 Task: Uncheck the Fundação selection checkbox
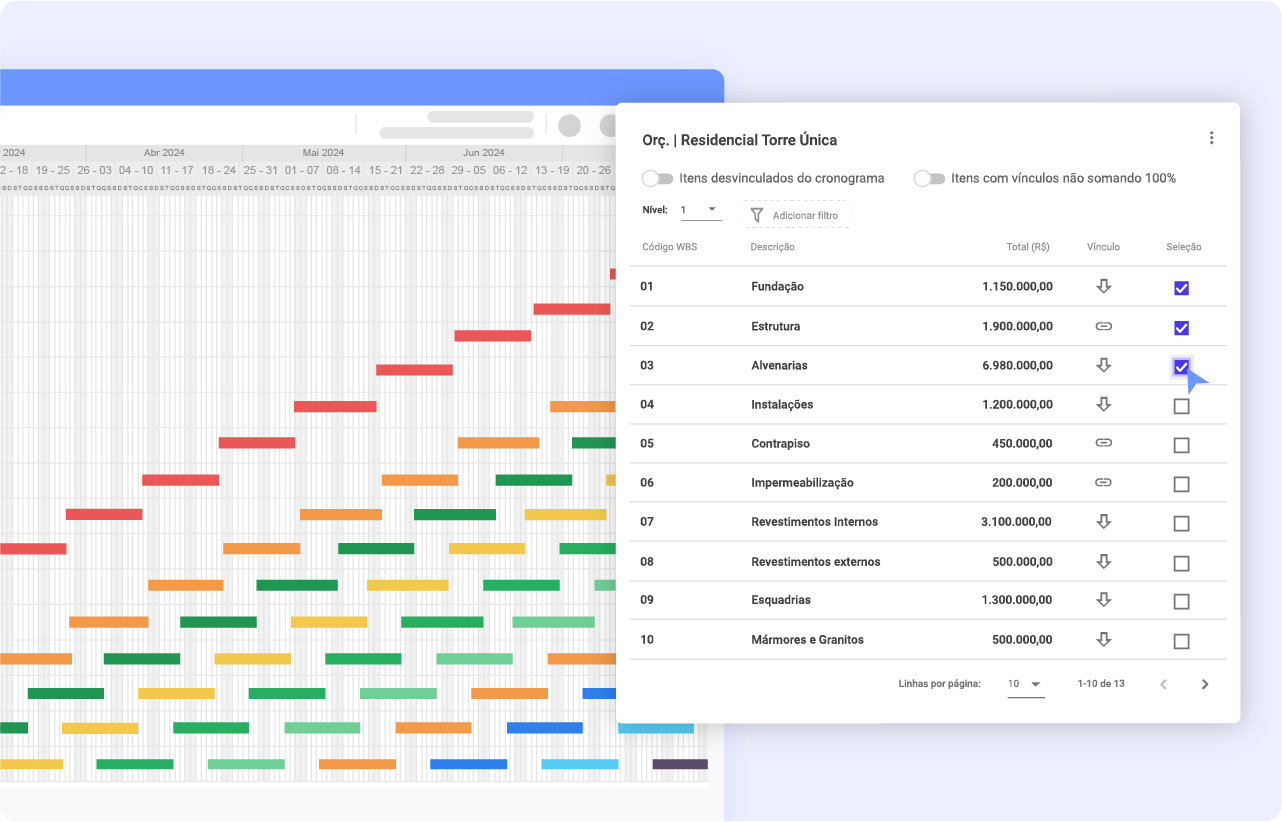tap(1181, 288)
